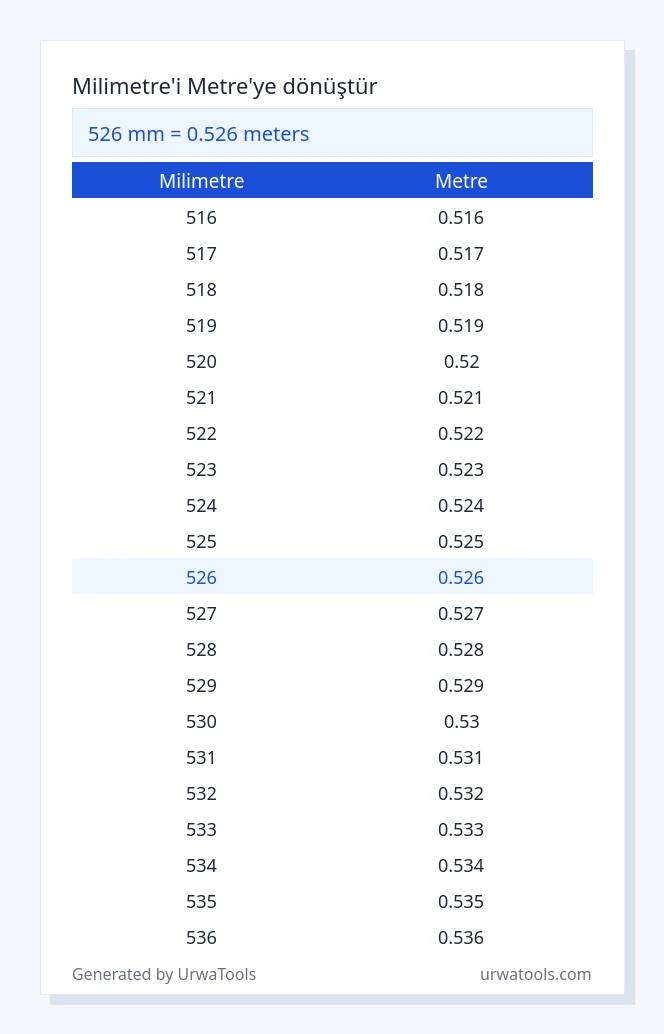This screenshot has height=1034, width=664.
Task: Click the 536 millimetre cell
Action: [201, 937]
